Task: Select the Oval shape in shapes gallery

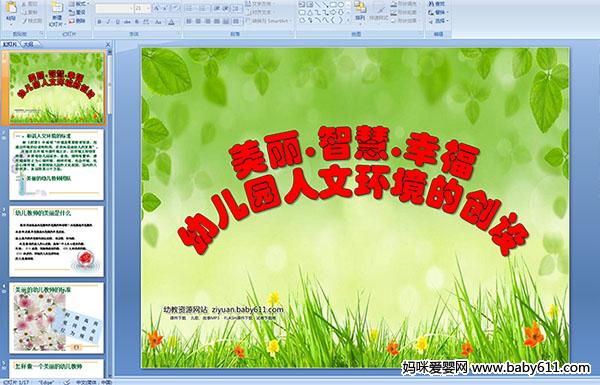Action: click(x=341, y=4)
